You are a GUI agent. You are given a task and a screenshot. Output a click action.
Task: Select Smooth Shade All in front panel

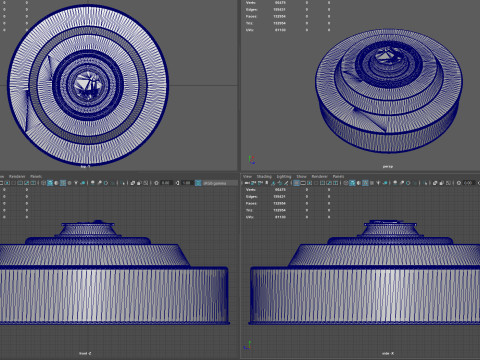tap(50, 183)
